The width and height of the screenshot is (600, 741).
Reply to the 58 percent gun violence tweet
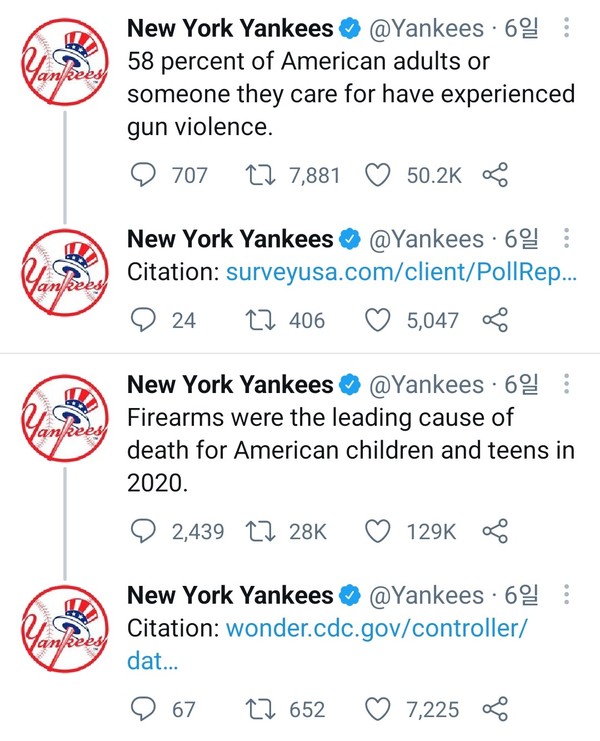click(145, 176)
